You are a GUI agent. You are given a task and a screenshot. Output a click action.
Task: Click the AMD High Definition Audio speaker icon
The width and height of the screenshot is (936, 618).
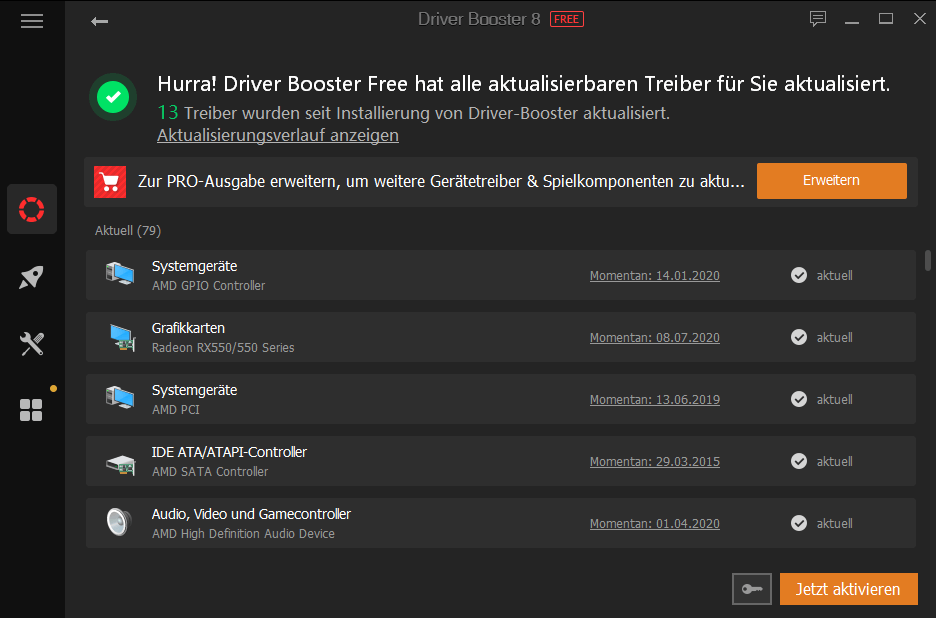coord(119,522)
